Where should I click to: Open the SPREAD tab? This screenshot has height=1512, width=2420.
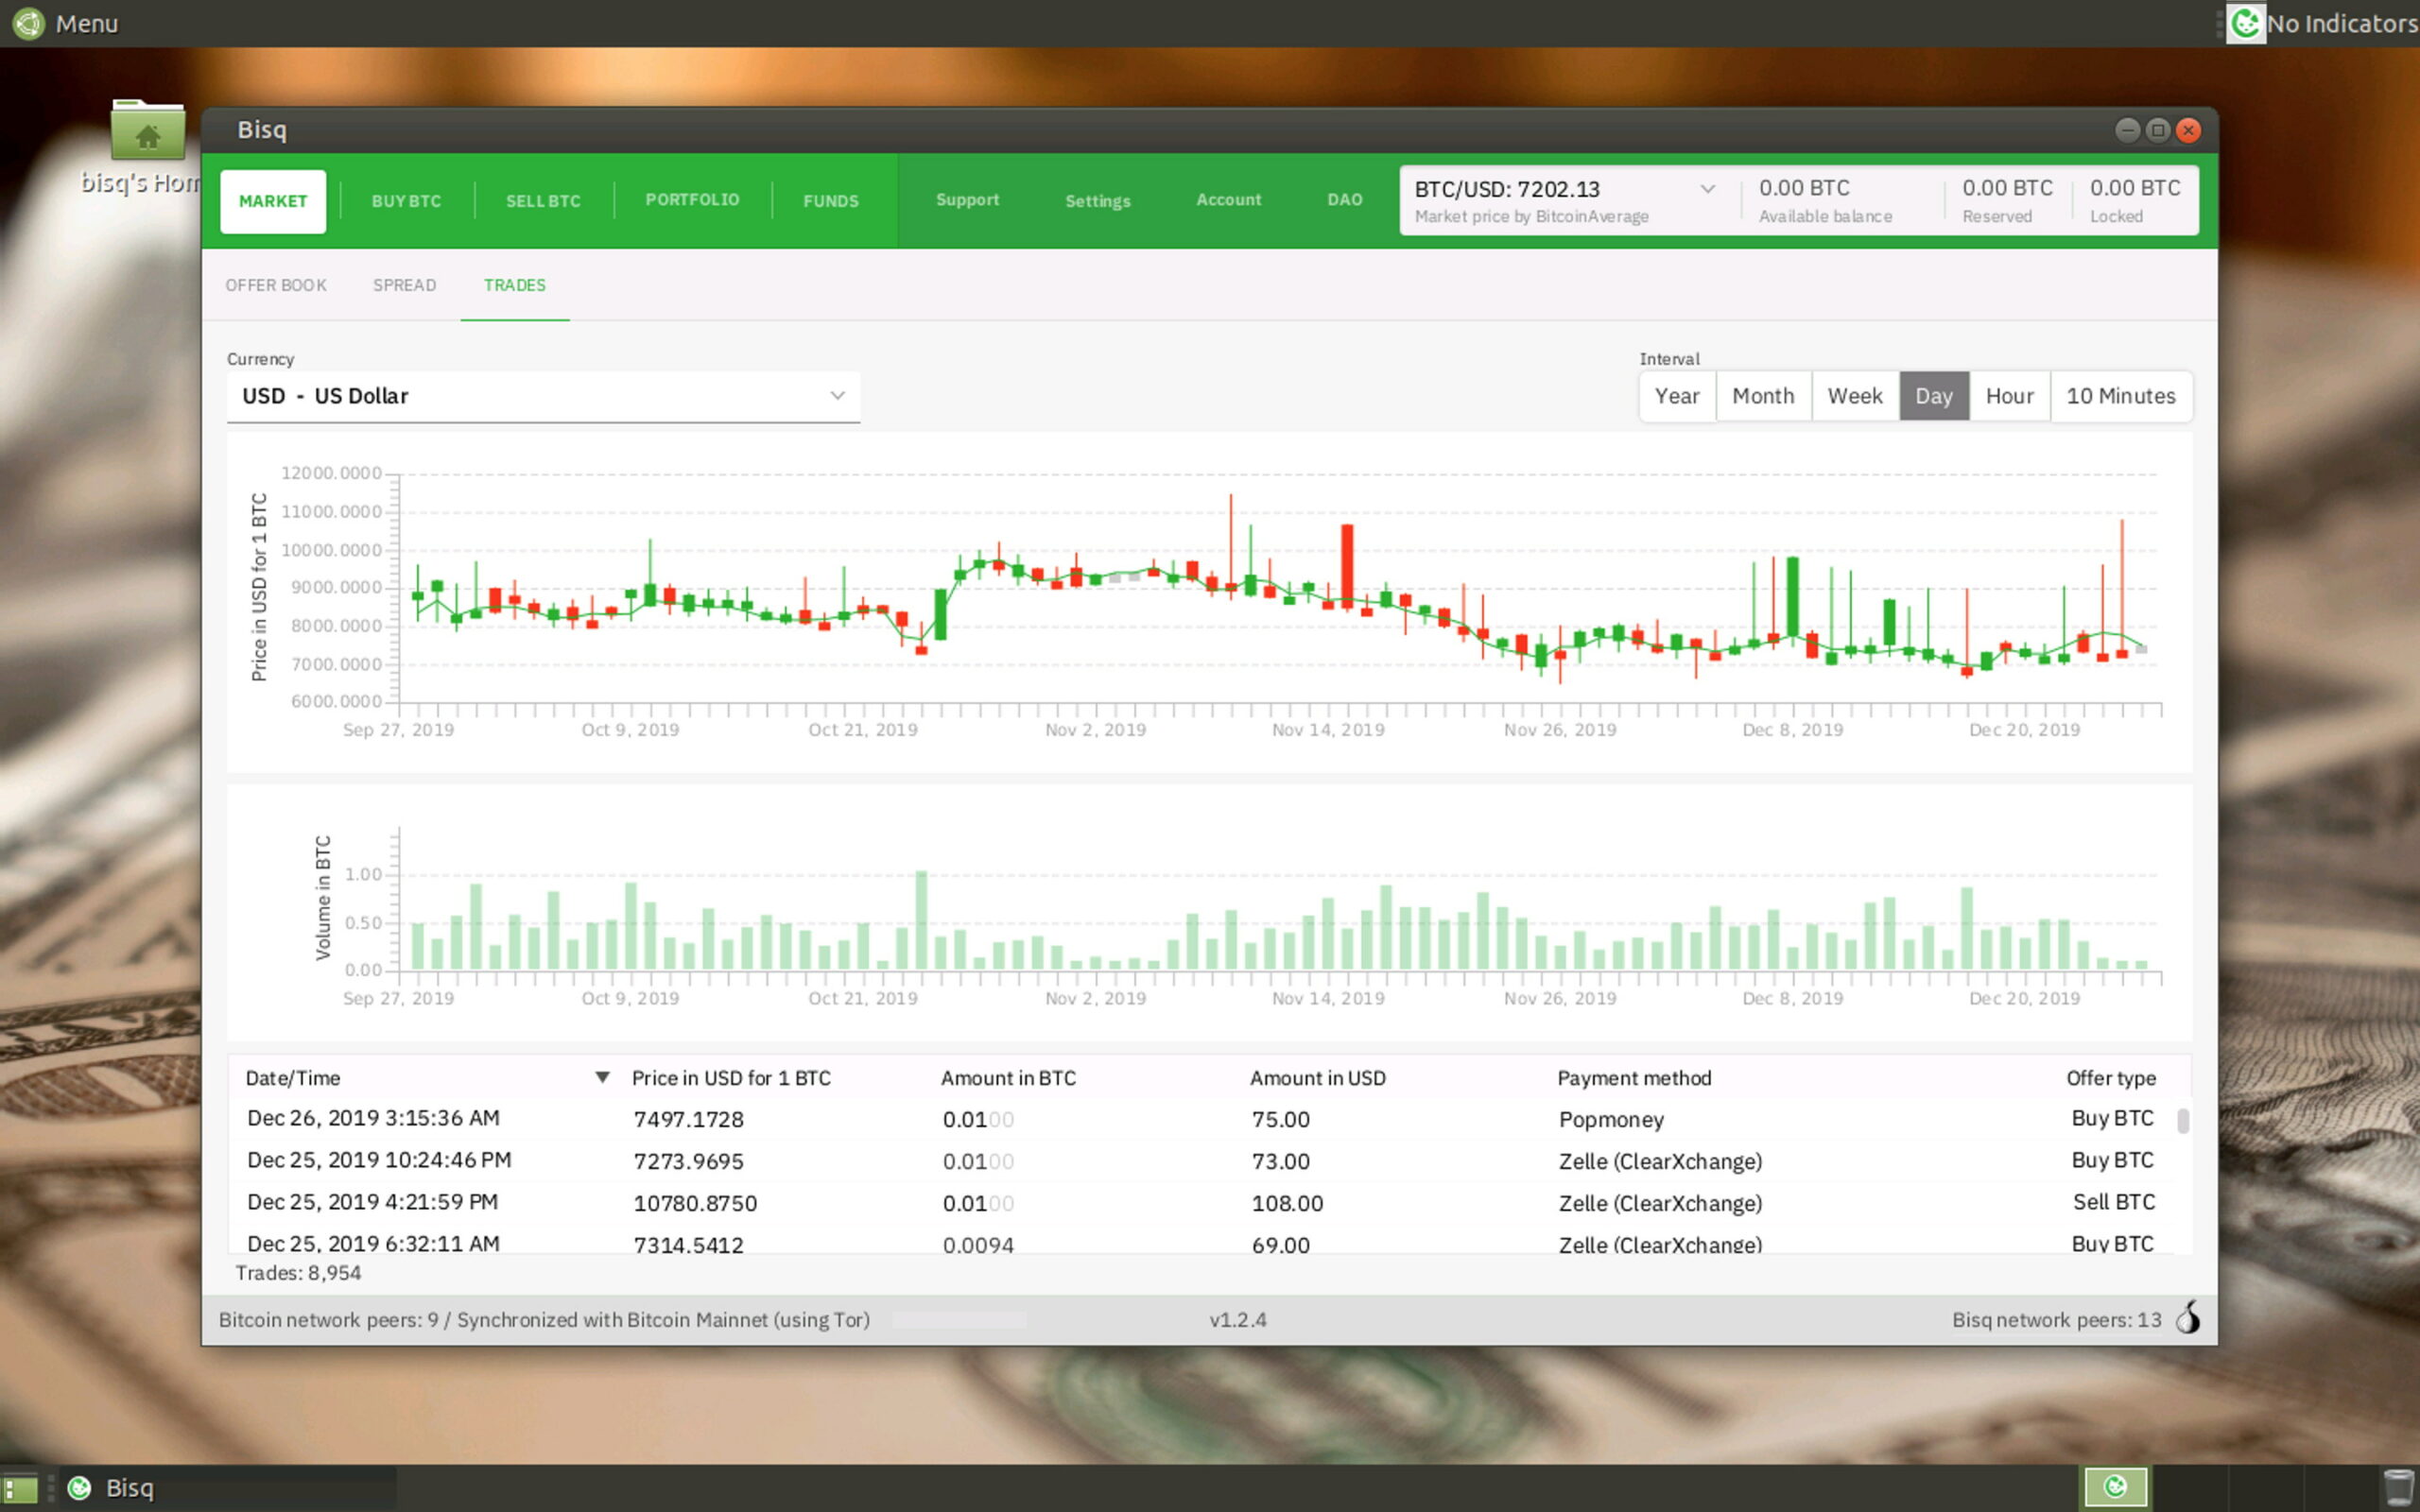[403, 285]
